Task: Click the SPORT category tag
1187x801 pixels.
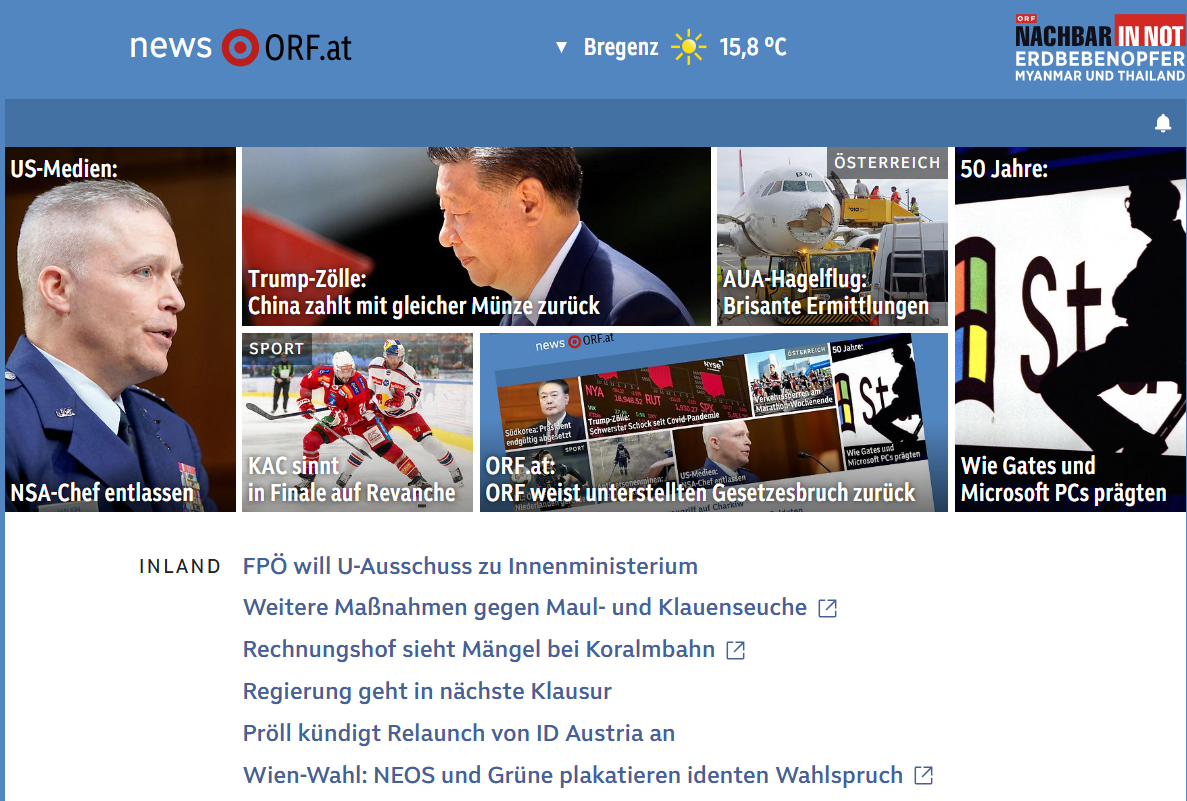Action: 276,348
